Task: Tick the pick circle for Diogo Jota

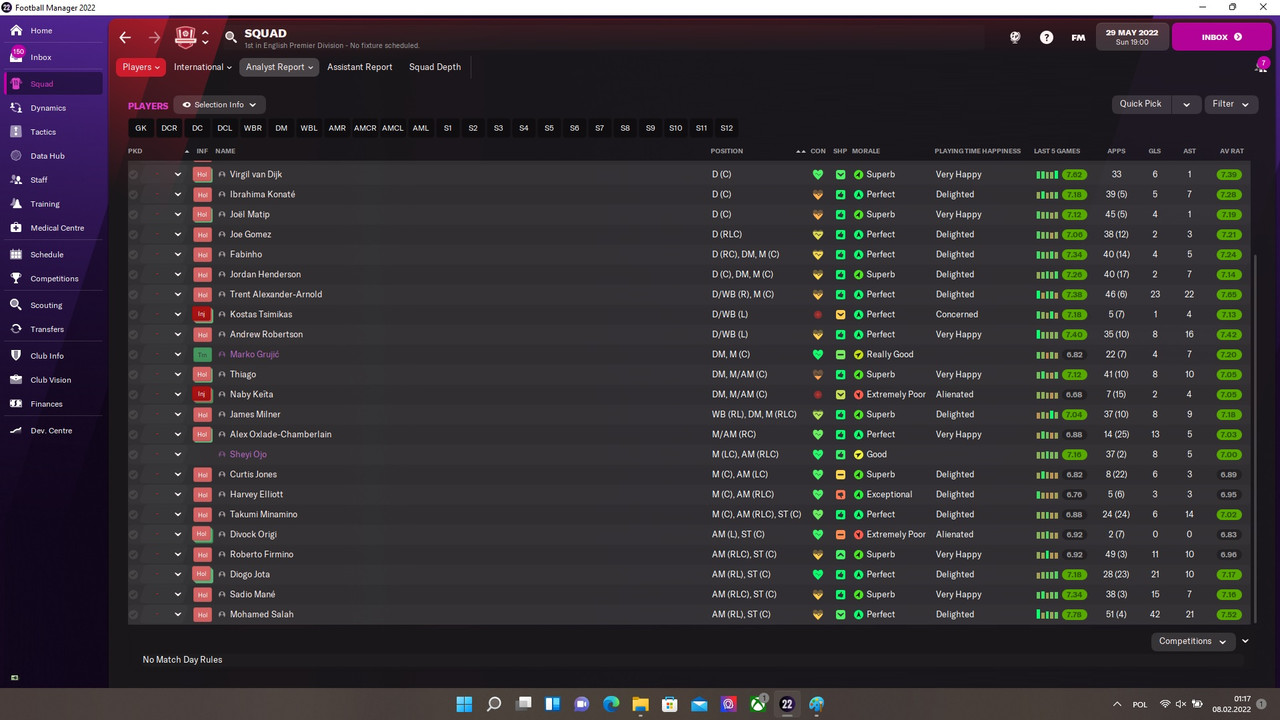Action: click(x=134, y=574)
